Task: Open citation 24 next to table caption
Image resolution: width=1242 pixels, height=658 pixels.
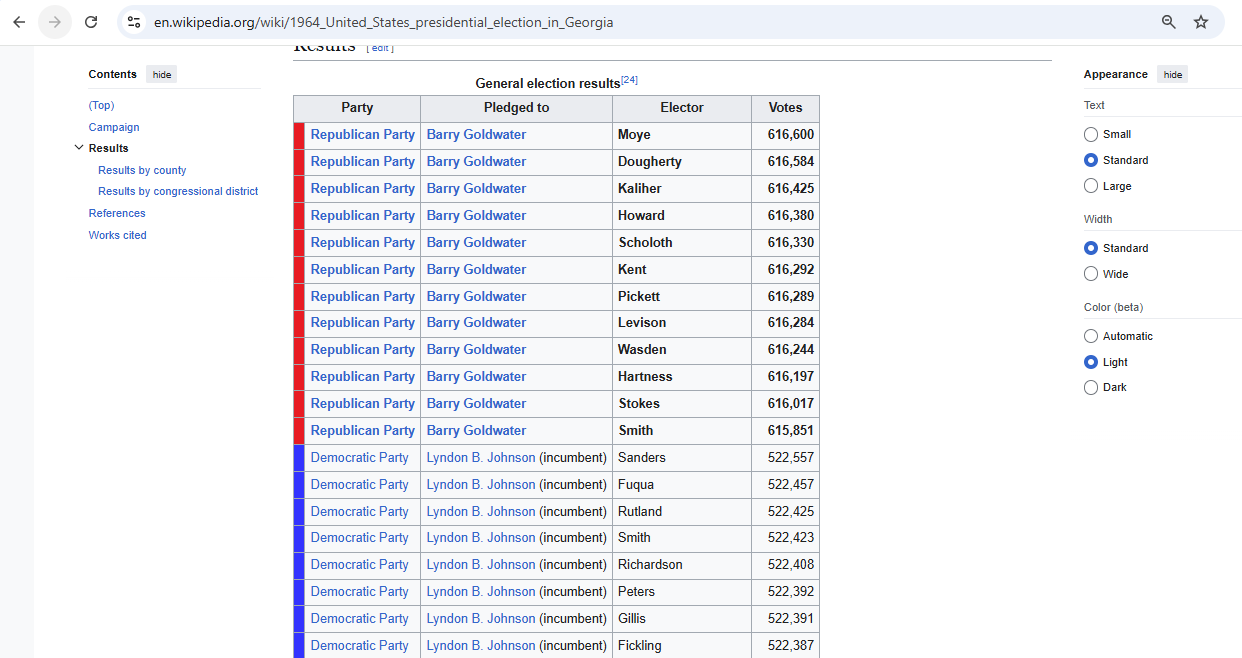Action: click(629, 80)
